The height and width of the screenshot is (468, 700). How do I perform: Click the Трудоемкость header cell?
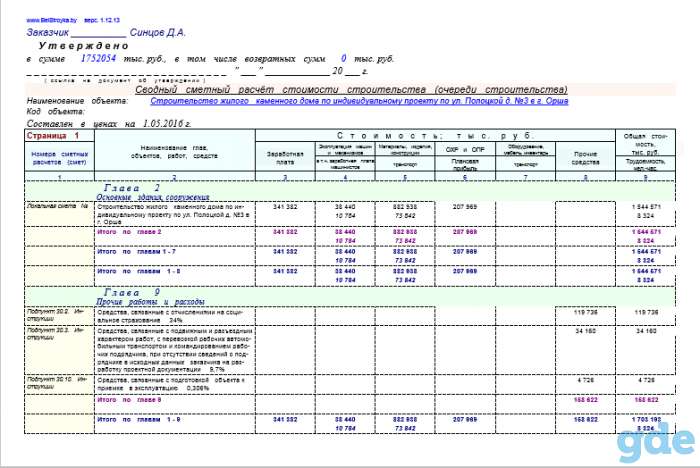(x=646, y=165)
